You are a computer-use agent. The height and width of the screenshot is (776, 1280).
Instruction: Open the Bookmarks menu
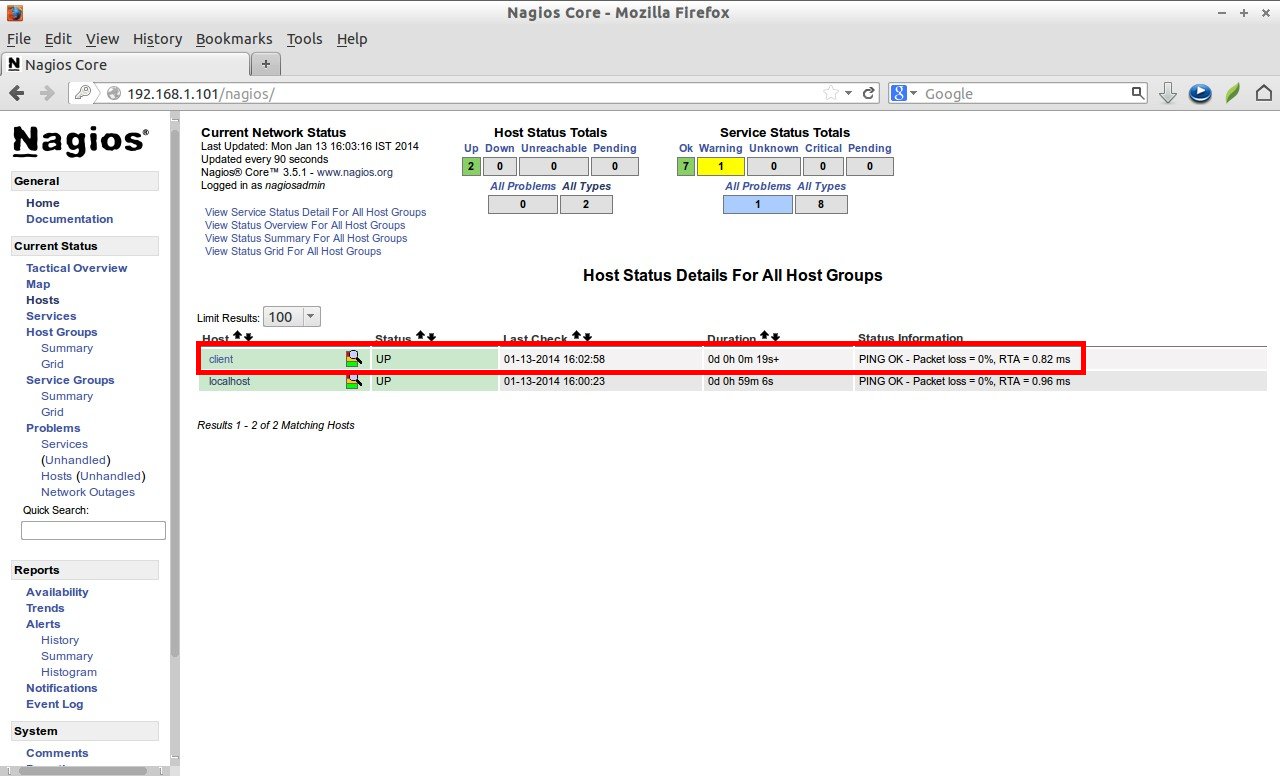pos(234,39)
